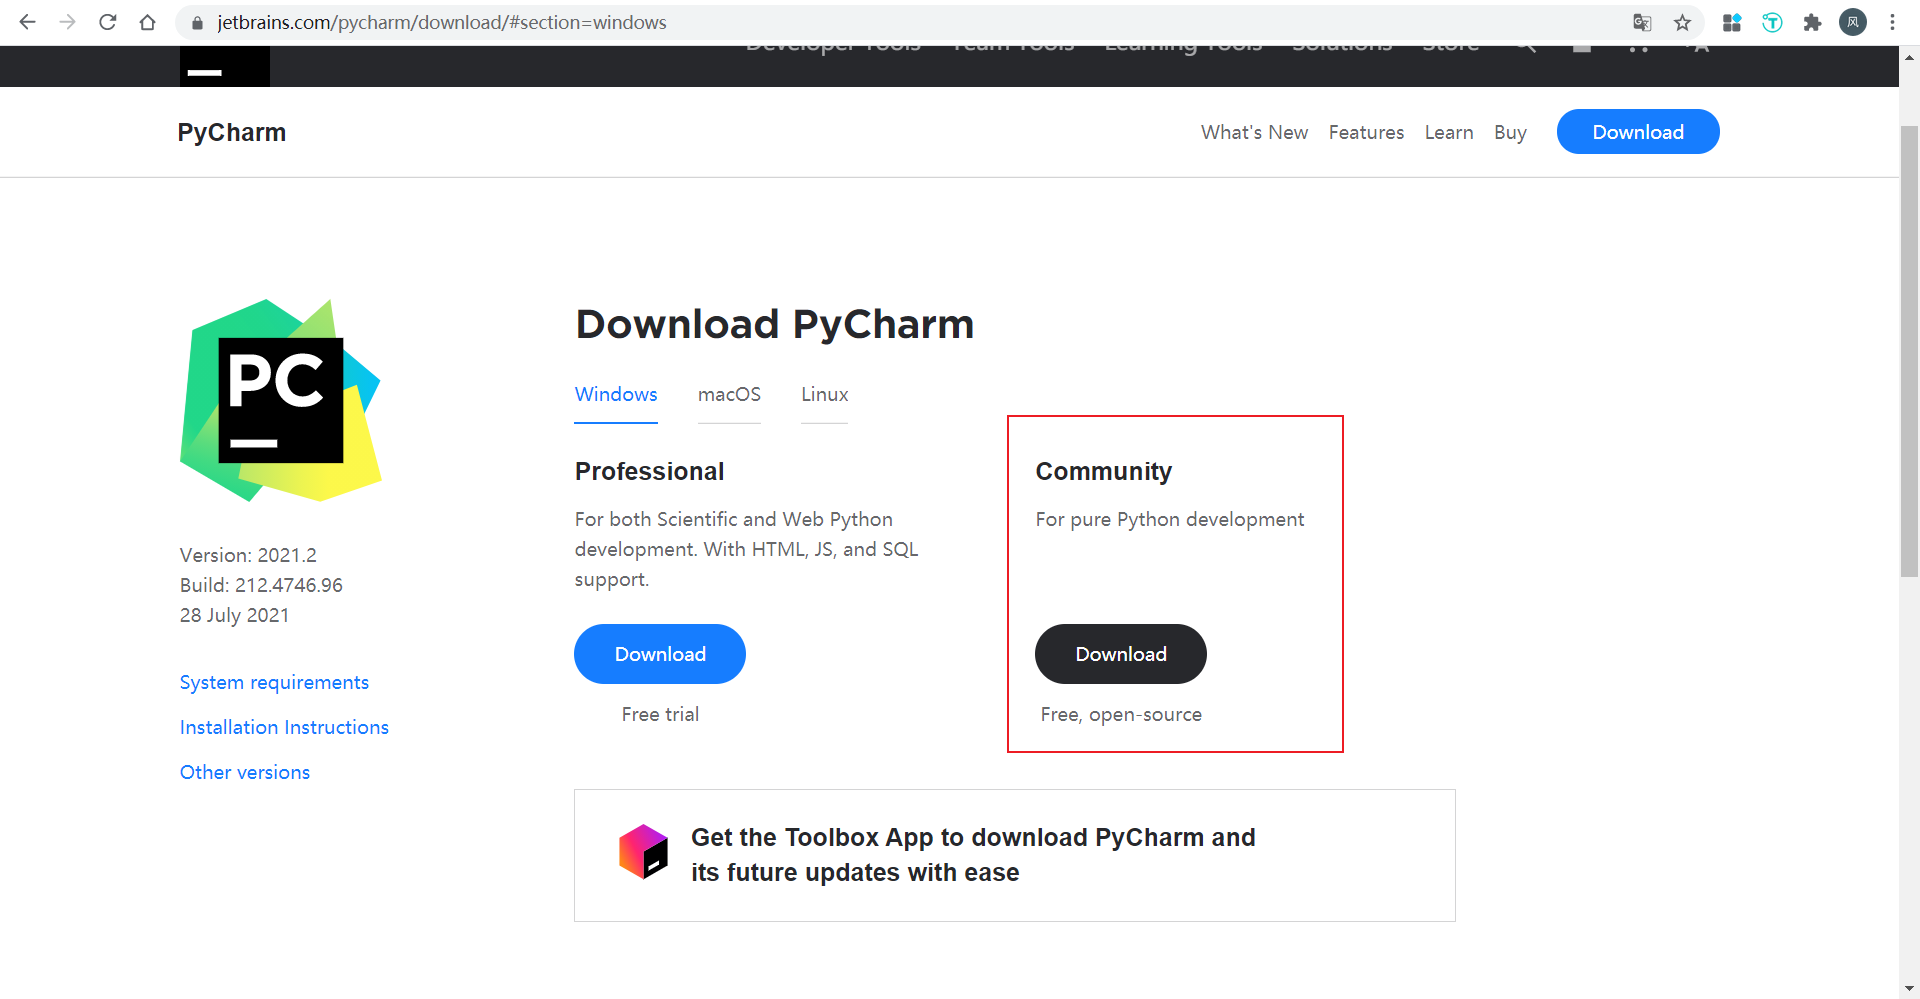1920x999 pixels.
Task: Switch to the Linux tab
Action: [x=824, y=394]
